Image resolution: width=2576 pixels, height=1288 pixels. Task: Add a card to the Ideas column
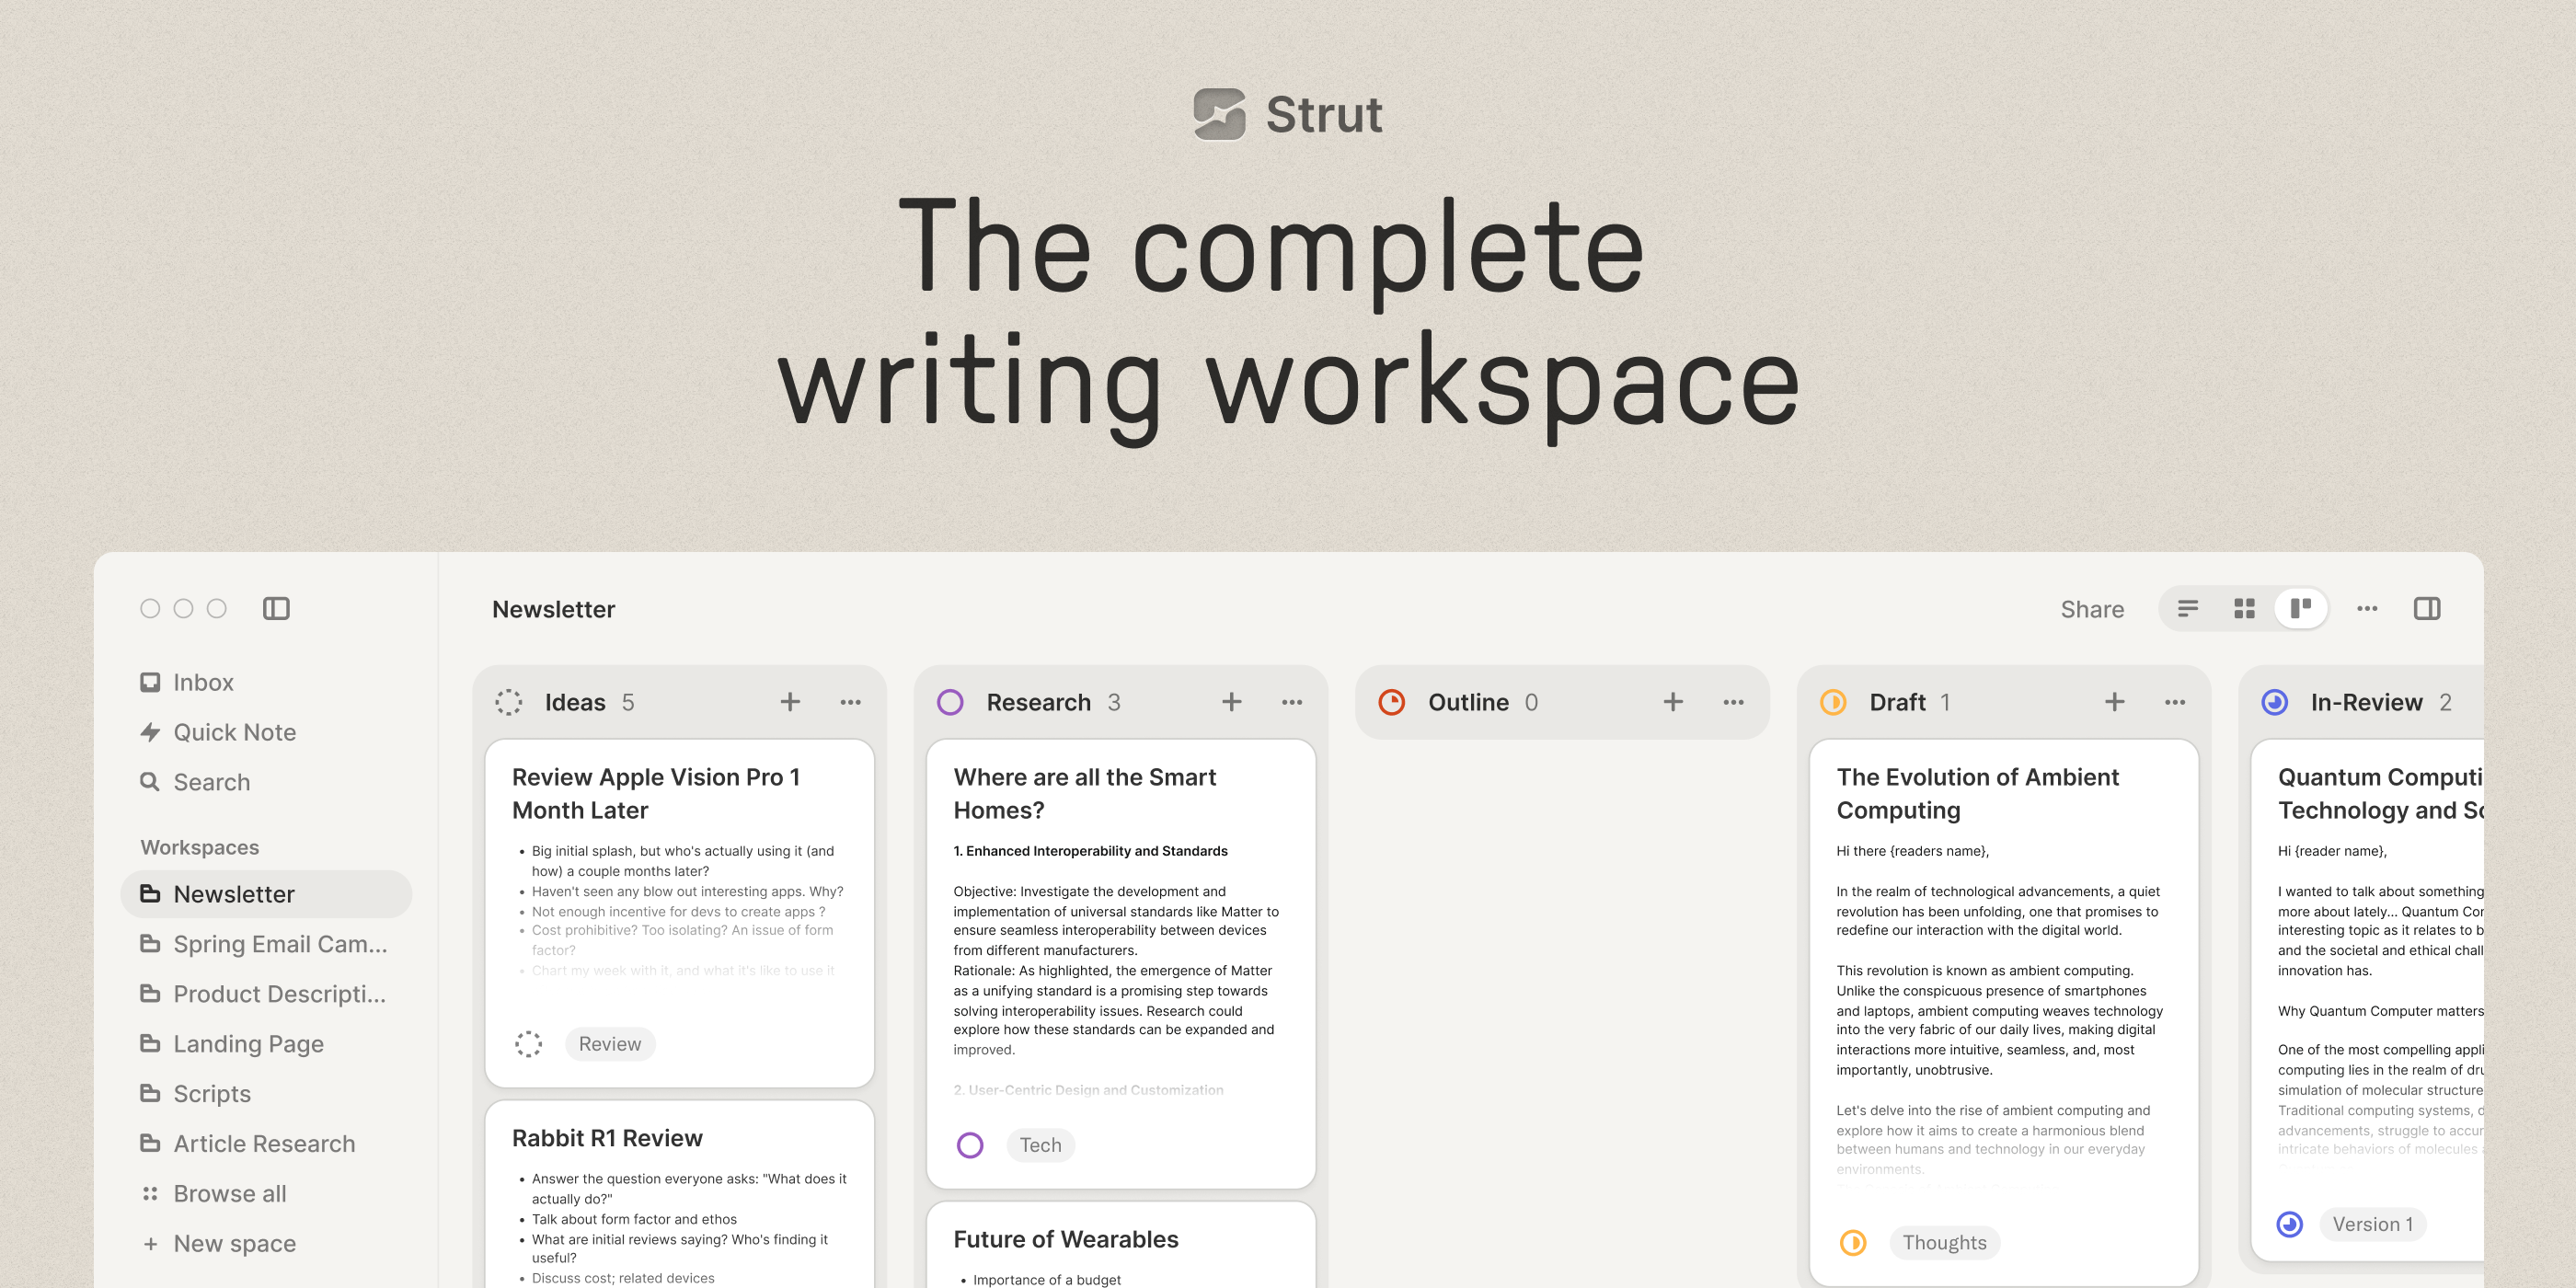[790, 702]
